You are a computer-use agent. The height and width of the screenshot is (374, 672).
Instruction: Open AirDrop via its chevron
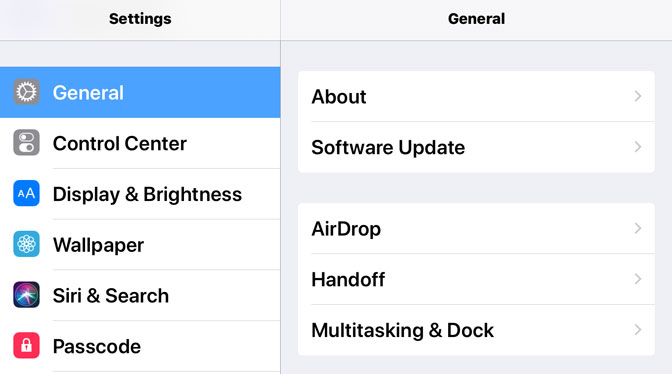tap(638, 228)
